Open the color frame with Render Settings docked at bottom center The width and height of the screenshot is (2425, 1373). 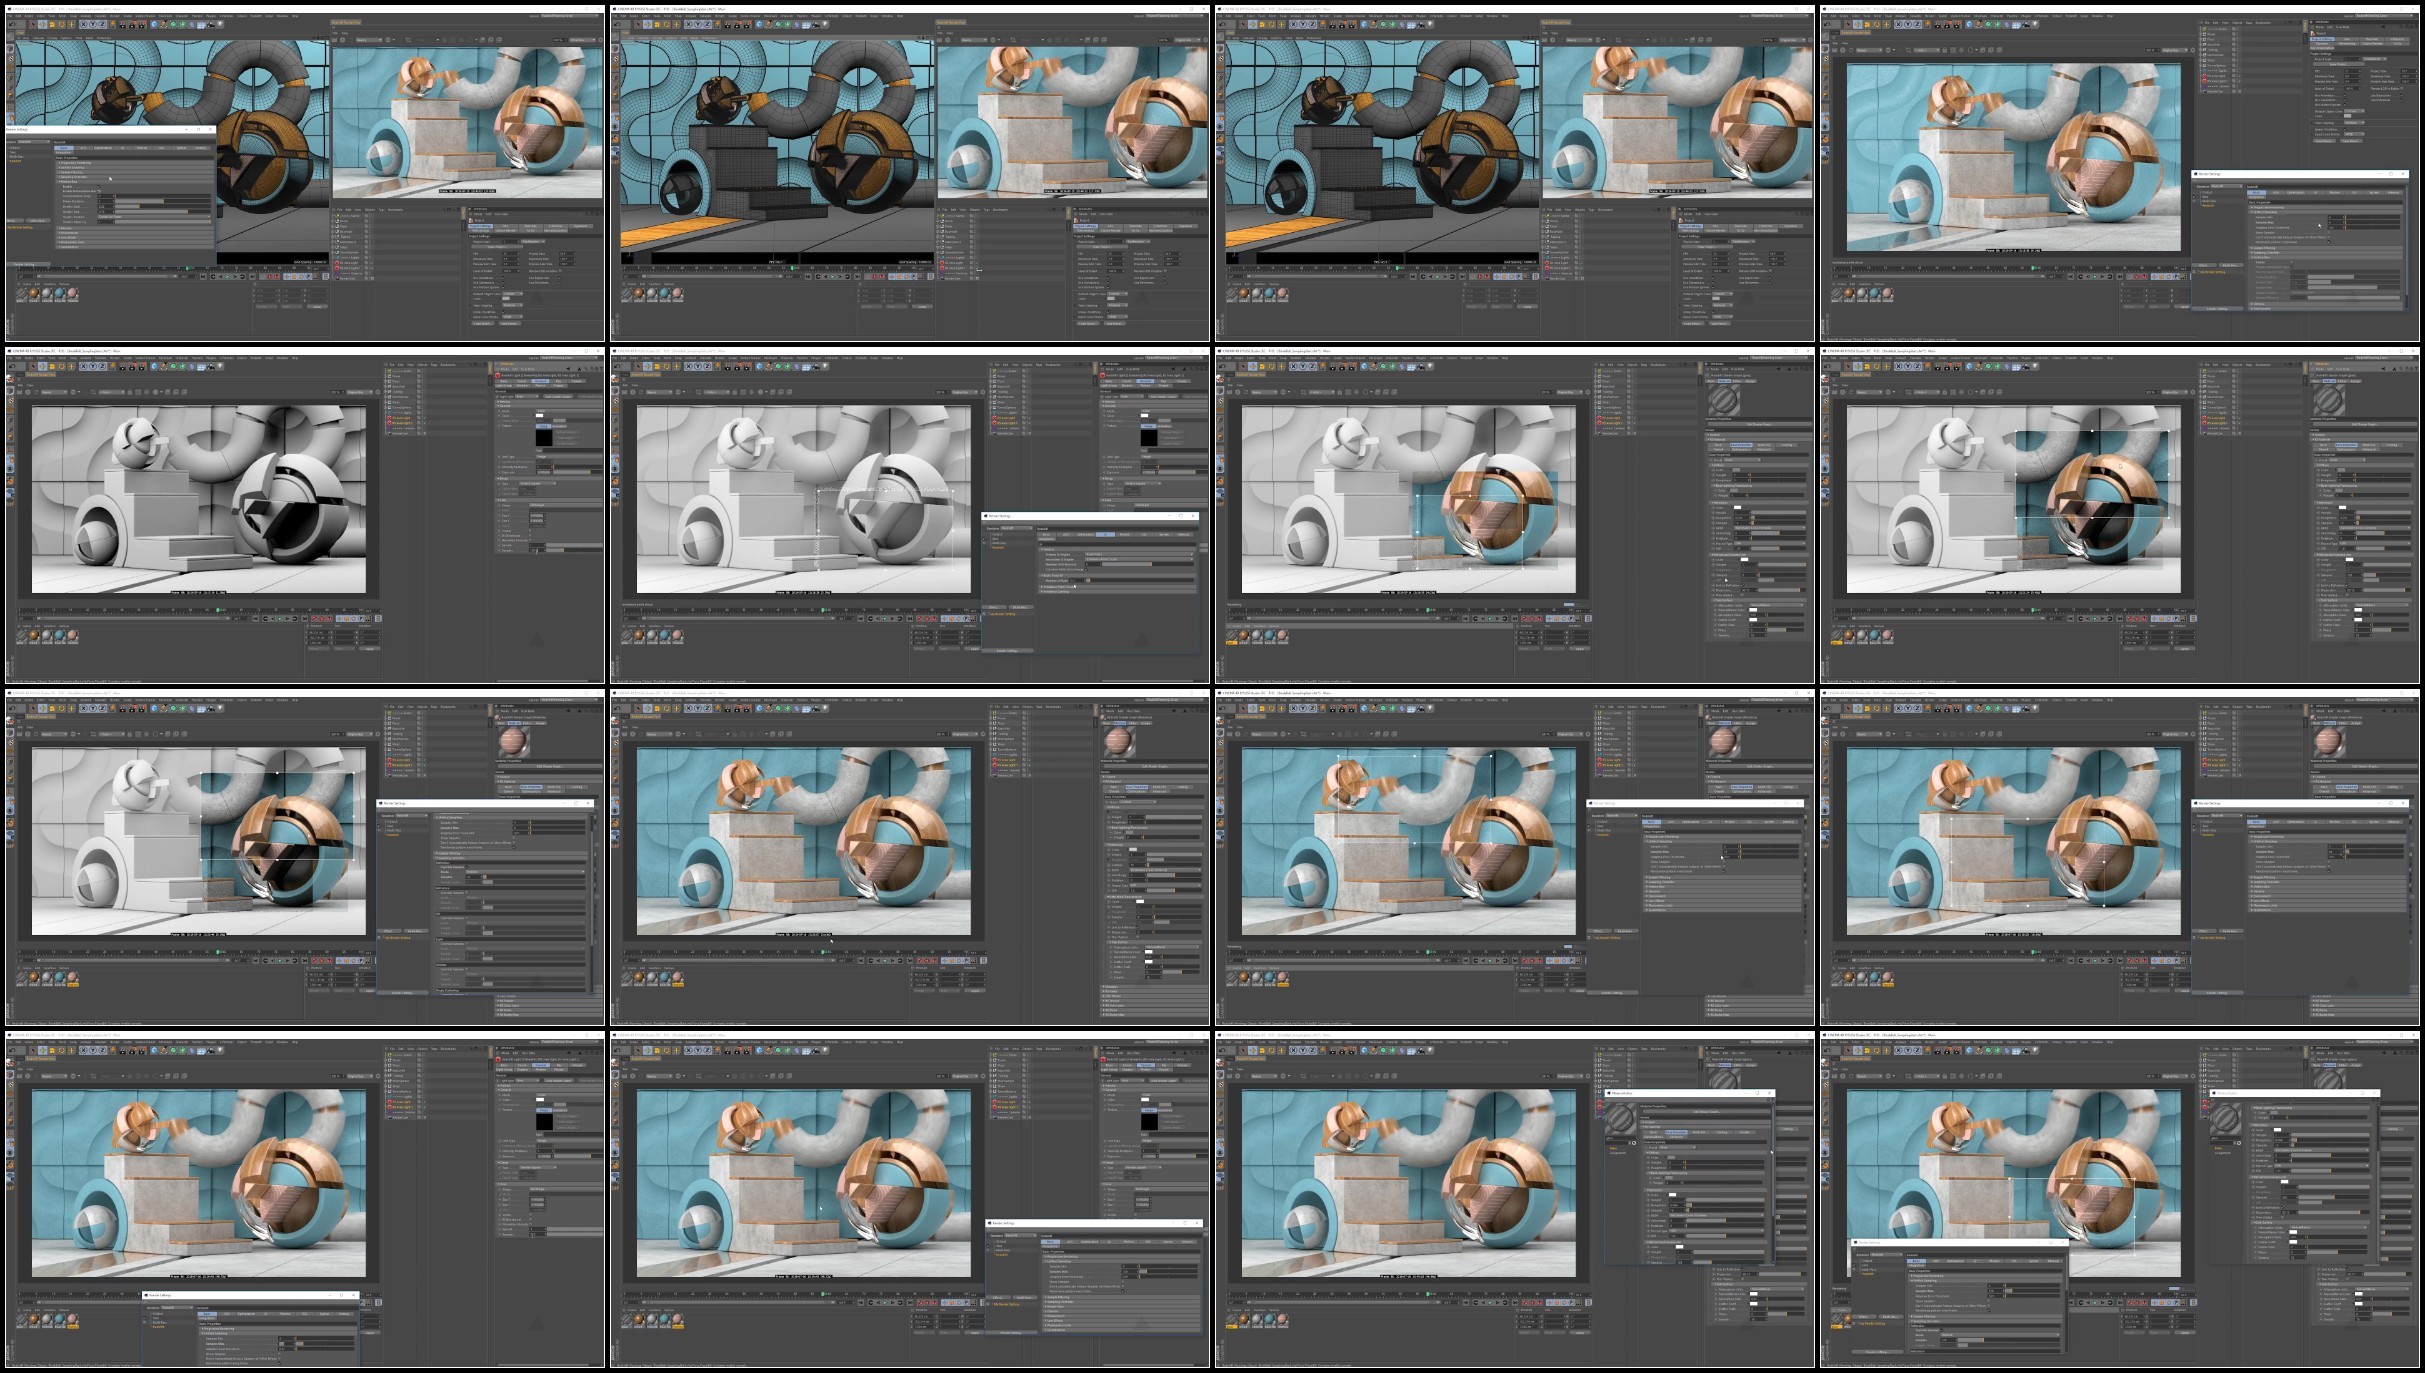click(x=305, y=1200)
